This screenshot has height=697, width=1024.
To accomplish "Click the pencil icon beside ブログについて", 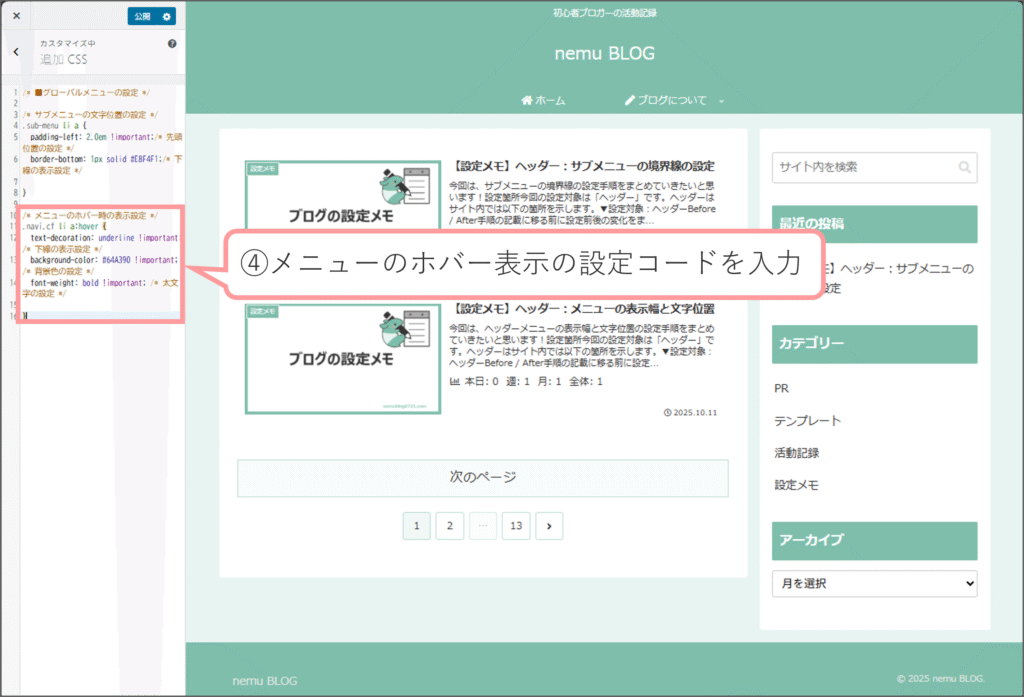I will coord(630,100).
